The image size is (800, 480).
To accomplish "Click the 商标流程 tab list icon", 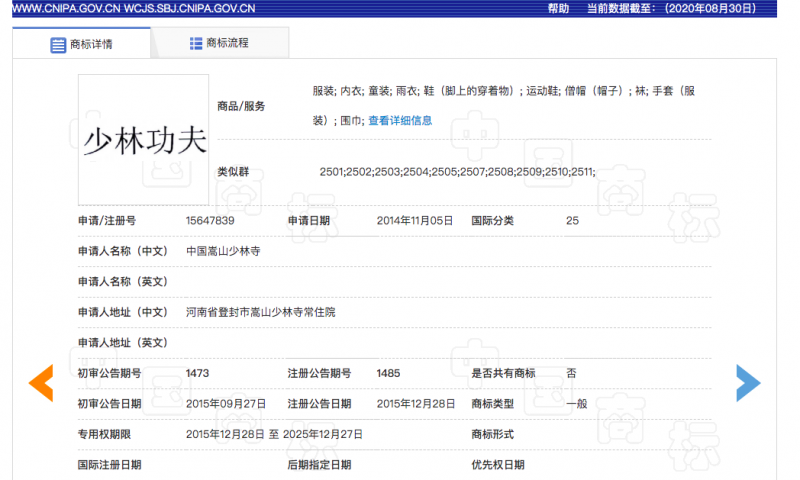I will click(x=196, y=43).
